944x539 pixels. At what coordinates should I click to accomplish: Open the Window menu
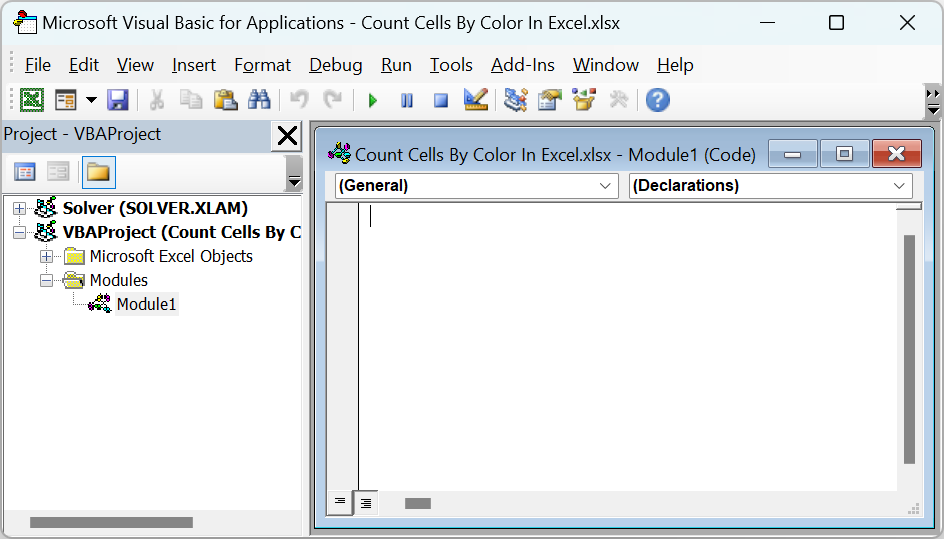(x=606, y=65)
